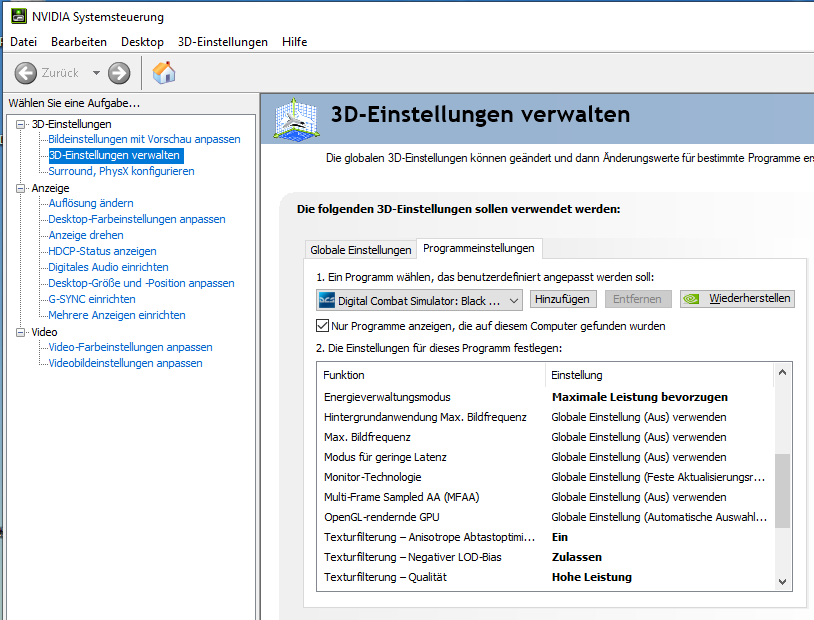Image resolution: width=814 pixels, height=620 pixels.
Task: Open Desktop-Größe und -Position anpassen
Action: point(141,284)
